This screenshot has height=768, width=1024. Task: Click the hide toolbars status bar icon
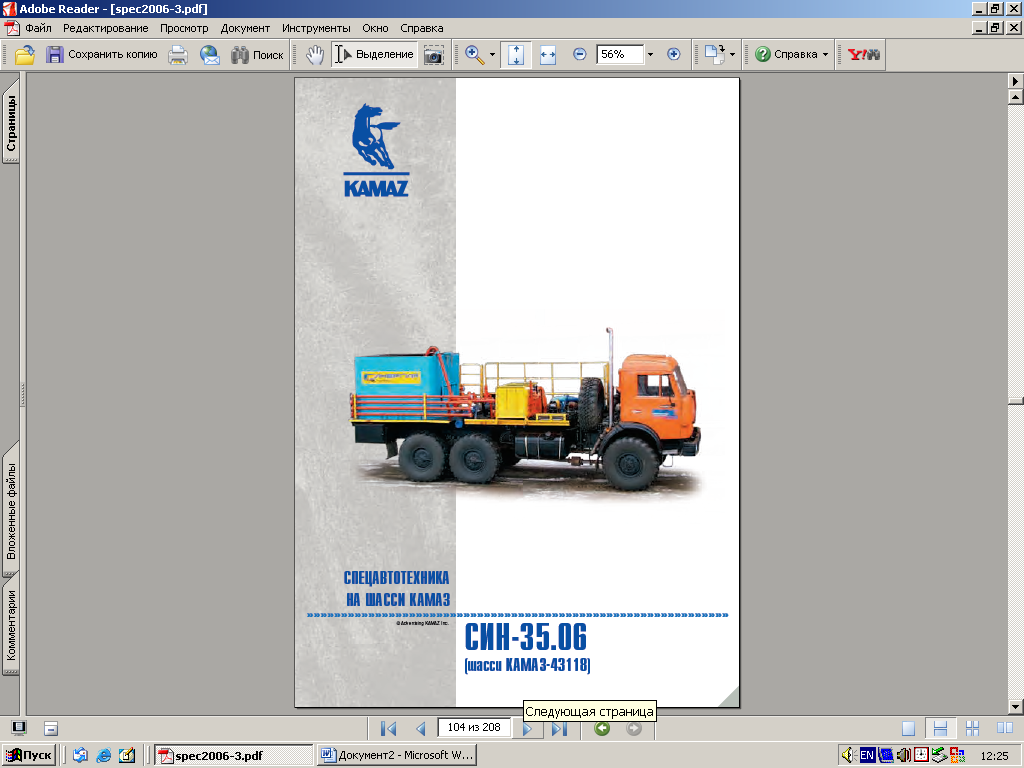[51, 728]
